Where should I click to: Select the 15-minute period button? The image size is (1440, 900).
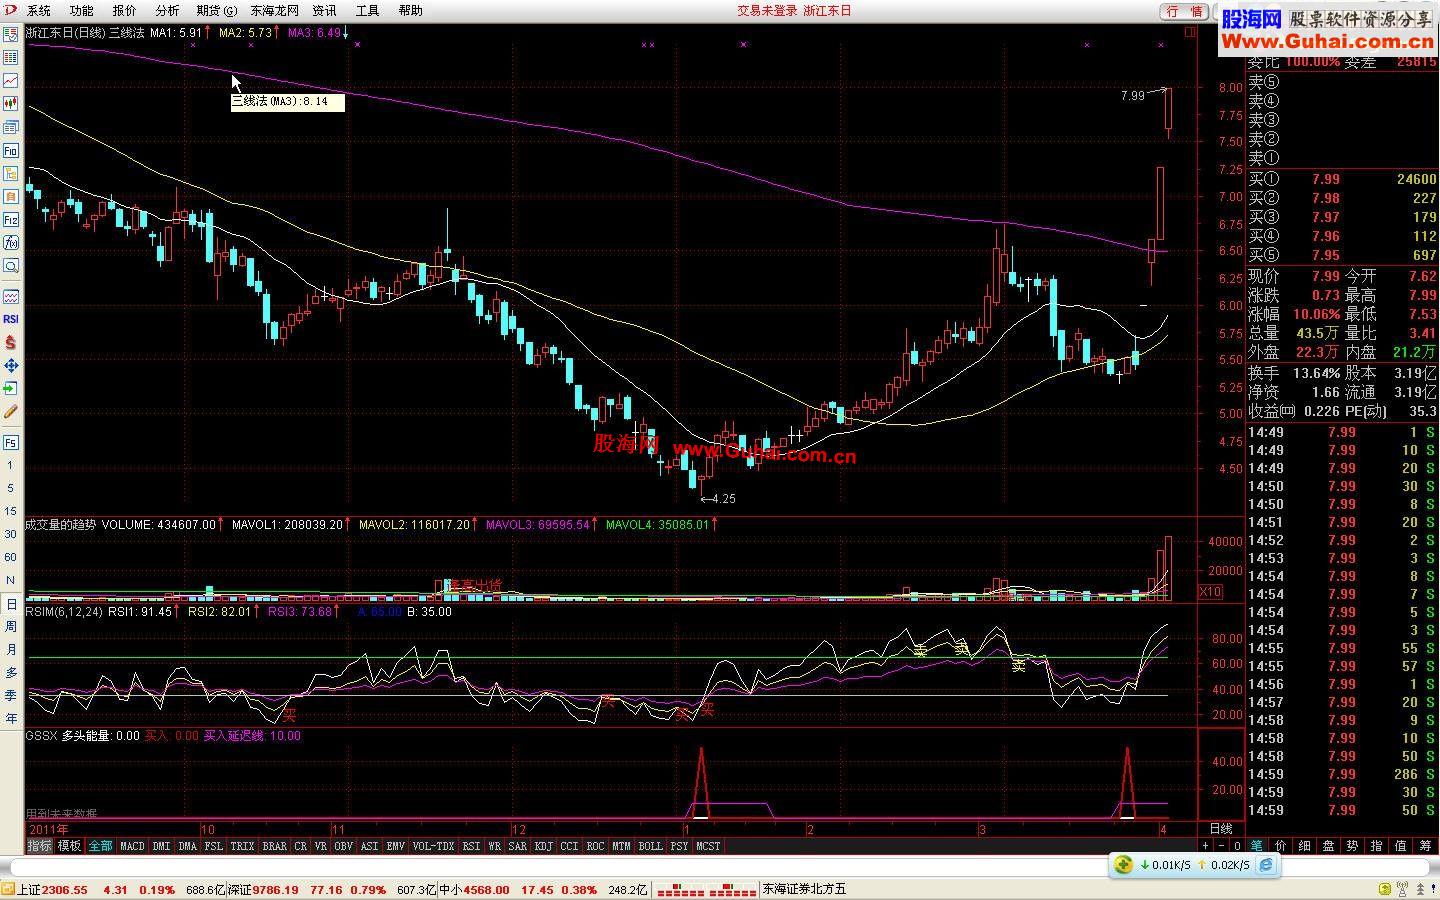11,511
